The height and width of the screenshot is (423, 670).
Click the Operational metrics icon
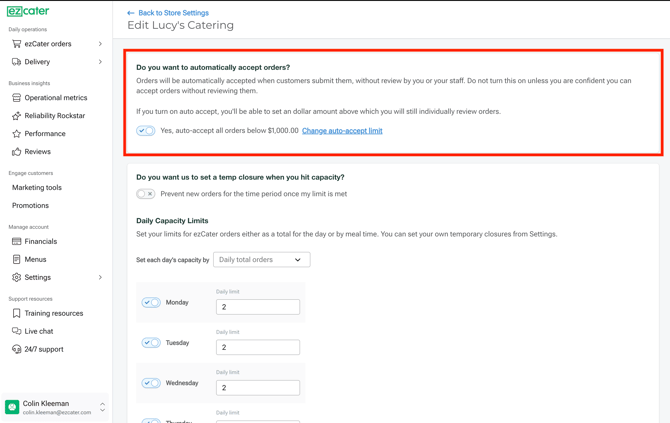[x=16, y=98]
